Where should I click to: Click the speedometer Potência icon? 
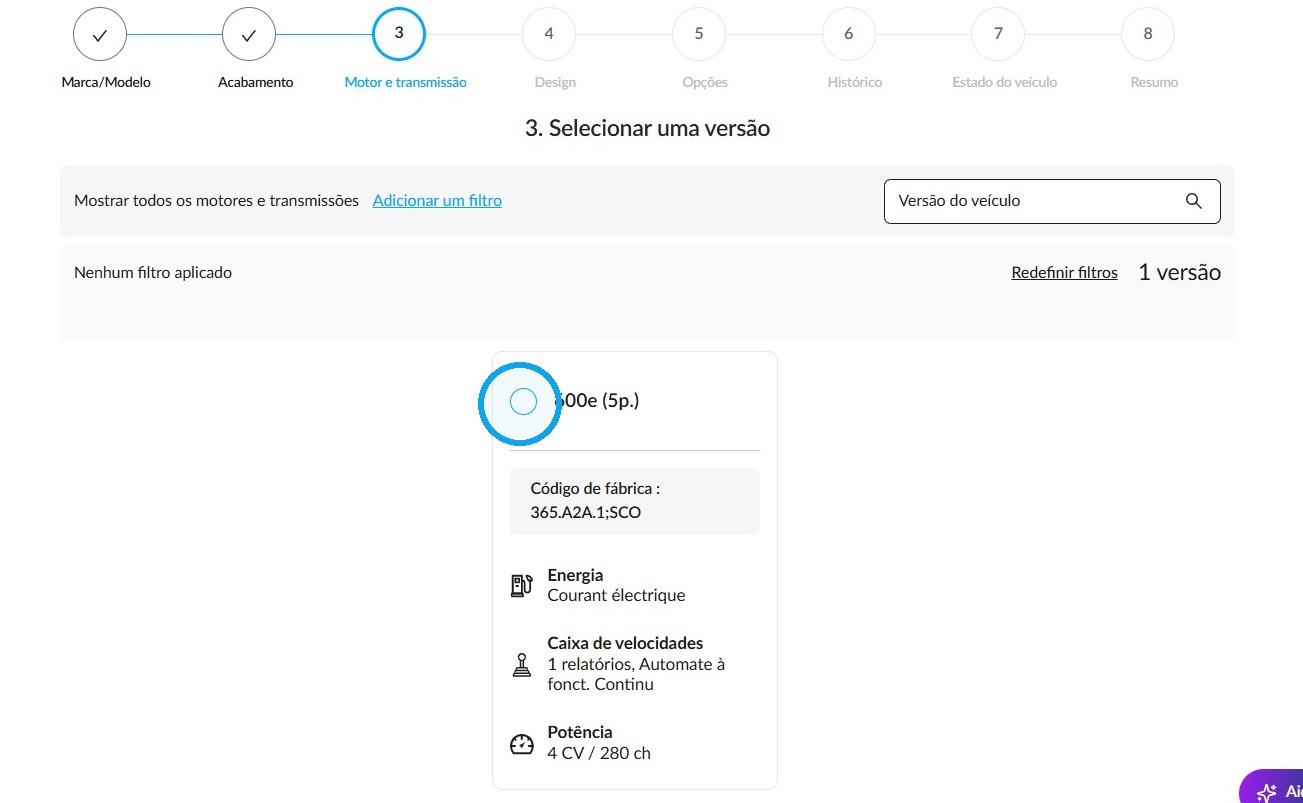(522, 744)
